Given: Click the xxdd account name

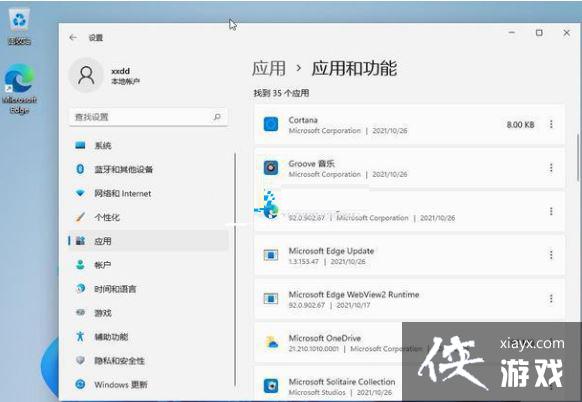Looking at the screenshot, I should point(121,71).
